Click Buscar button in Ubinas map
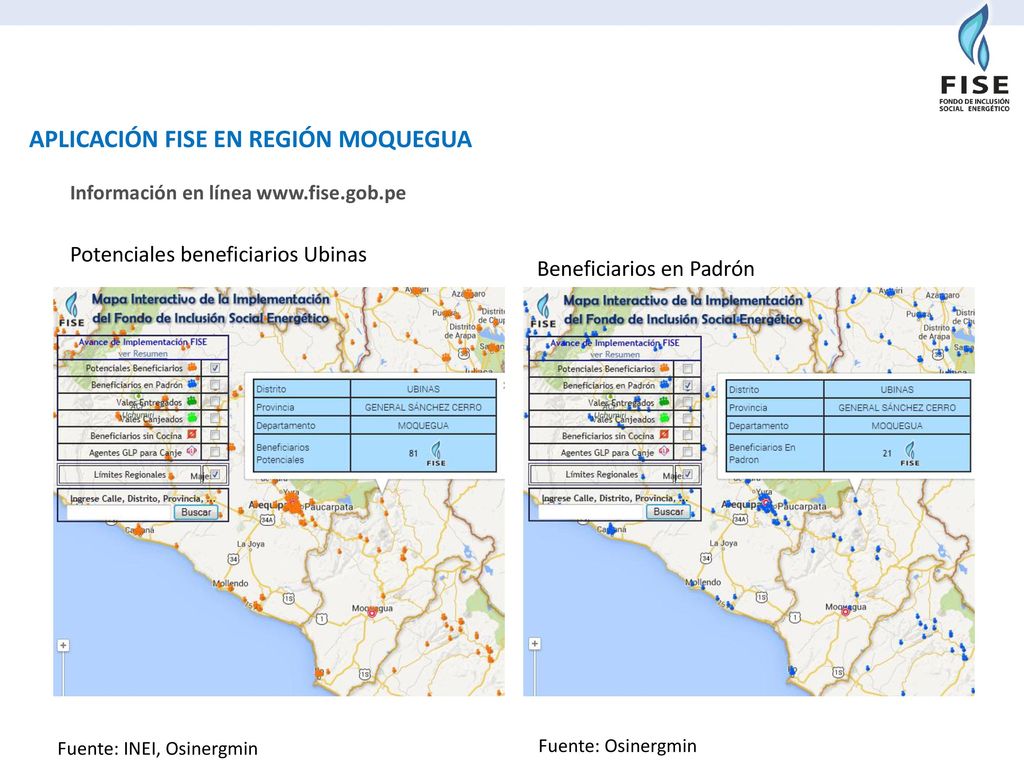 [196, 513]
